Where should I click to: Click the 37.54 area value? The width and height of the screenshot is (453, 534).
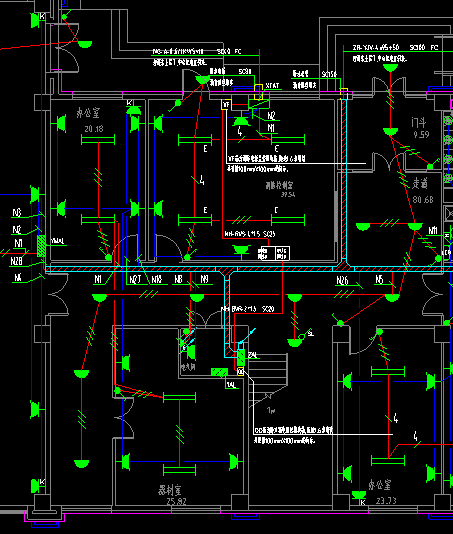(x=288, y=194)
